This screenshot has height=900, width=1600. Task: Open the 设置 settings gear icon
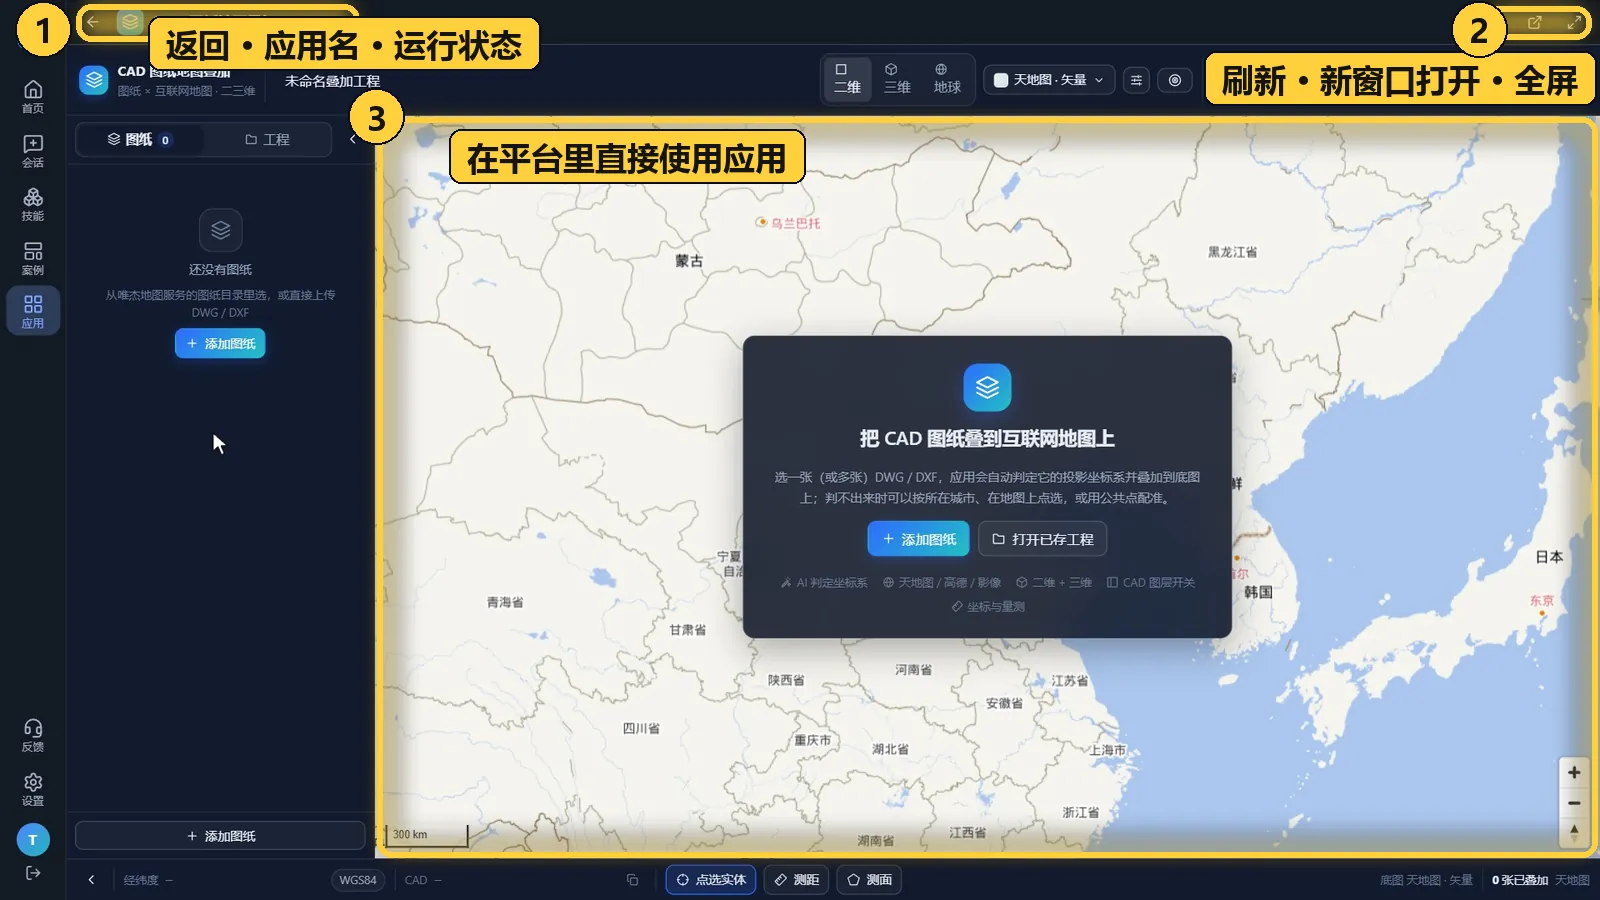tap(33, 789)
